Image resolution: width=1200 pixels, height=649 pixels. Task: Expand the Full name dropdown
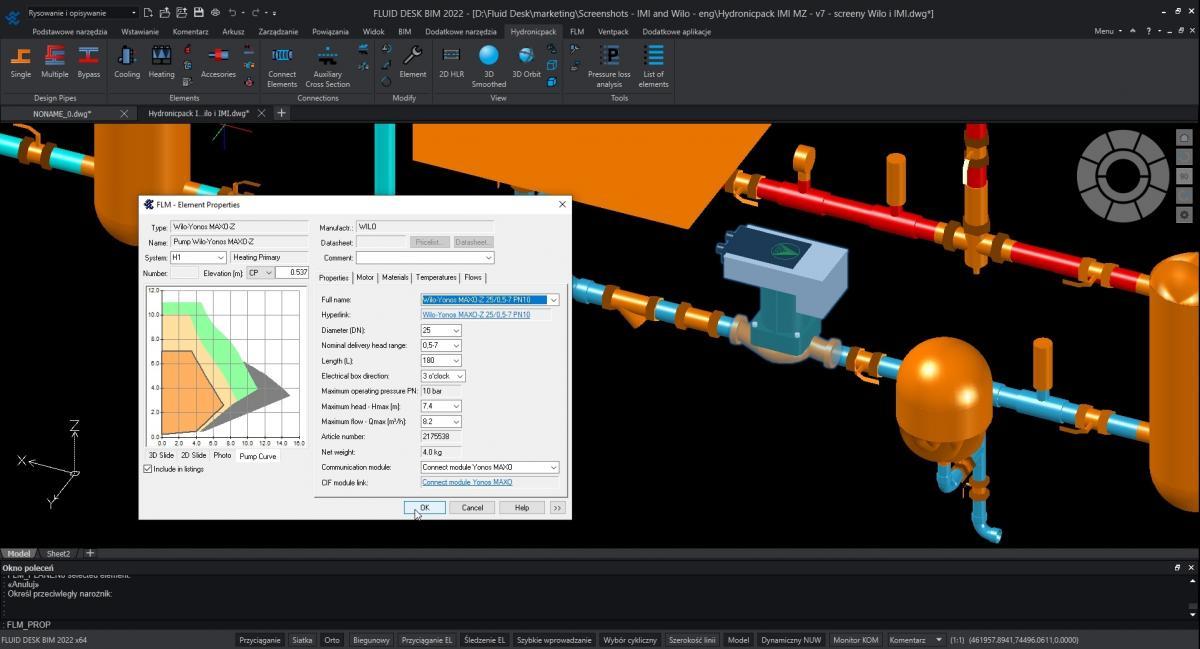tap(553, 300)
